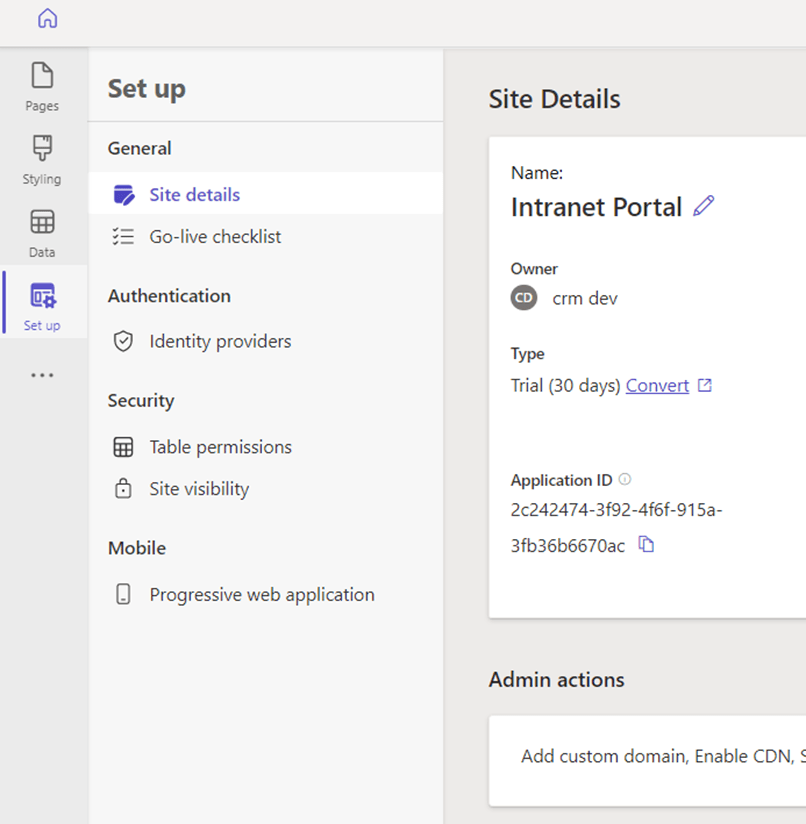Image resolution: width=806 pixels, height=824 pixels.
Task: Copy the Application ID
Action: pos(646,545)
